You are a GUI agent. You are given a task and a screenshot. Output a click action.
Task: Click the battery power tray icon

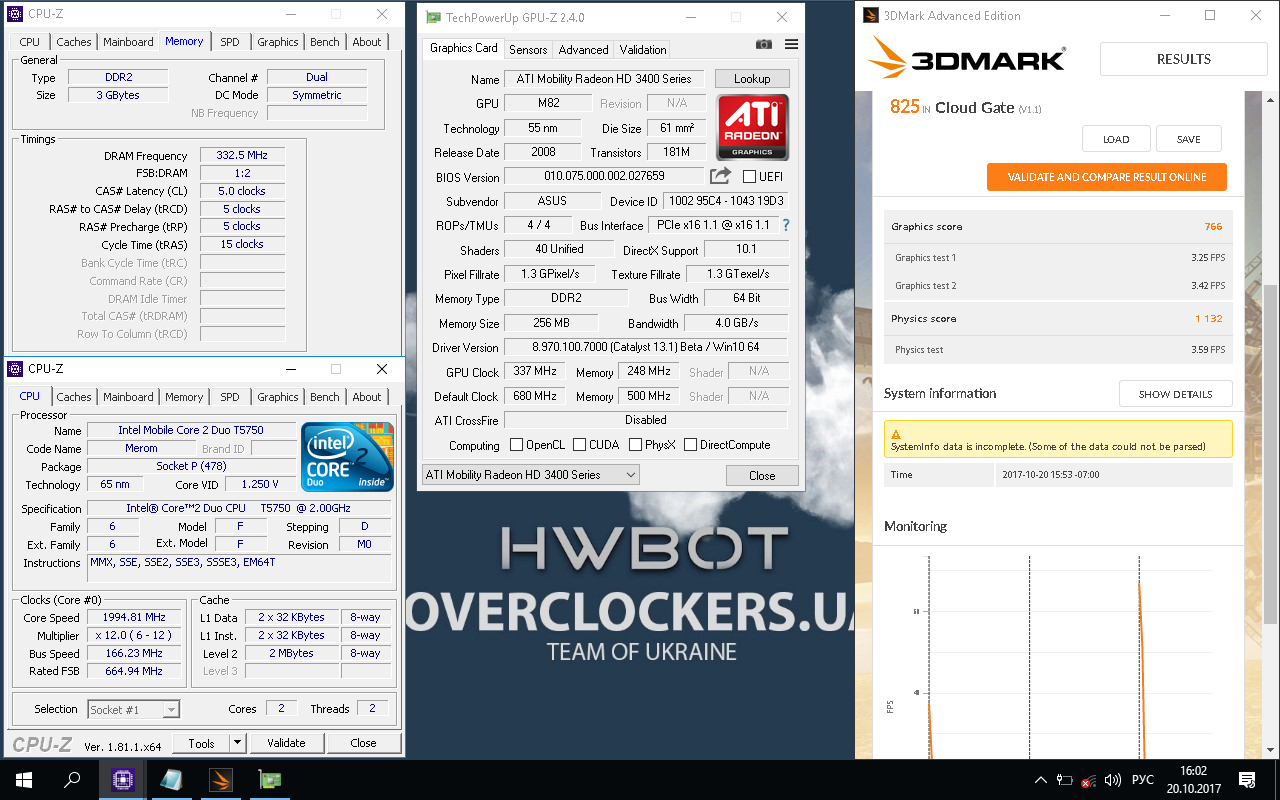click(1065, 780)
